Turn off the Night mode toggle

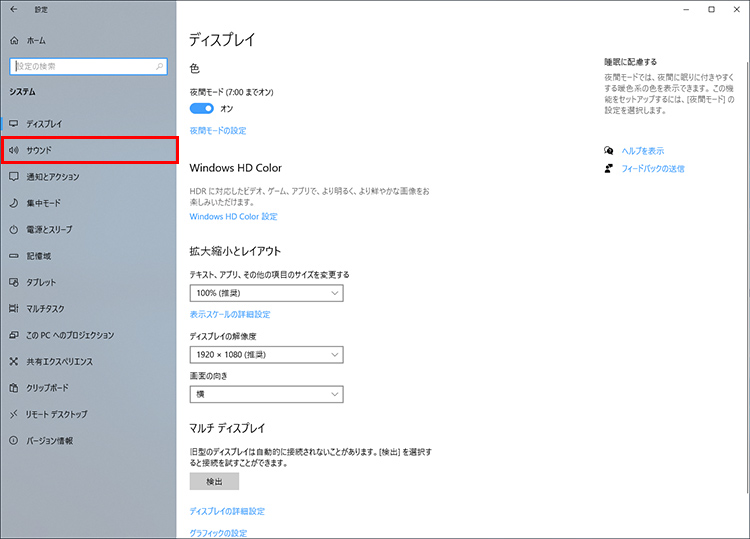pos(201,108)
